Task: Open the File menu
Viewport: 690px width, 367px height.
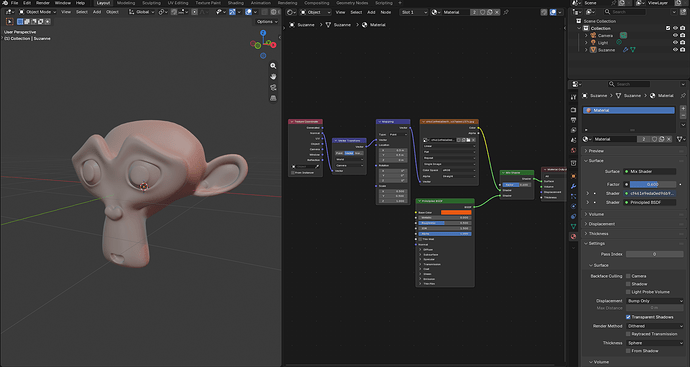Action: (15, 3)
